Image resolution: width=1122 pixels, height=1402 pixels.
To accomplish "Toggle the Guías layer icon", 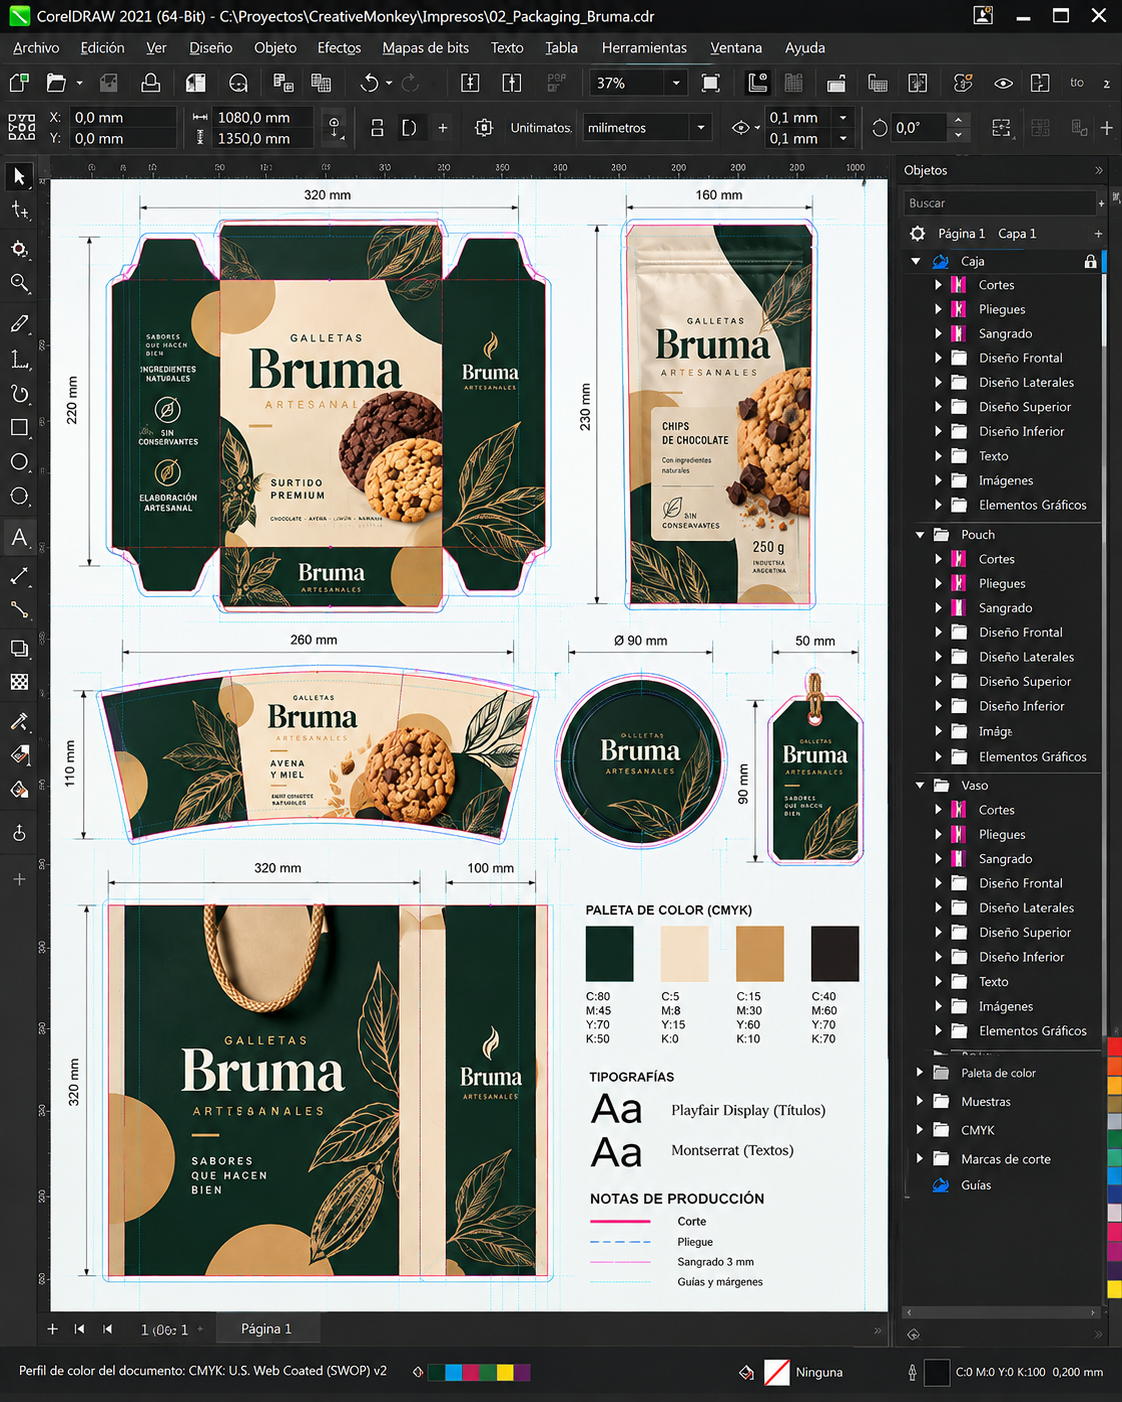I will coord(941,1186).
